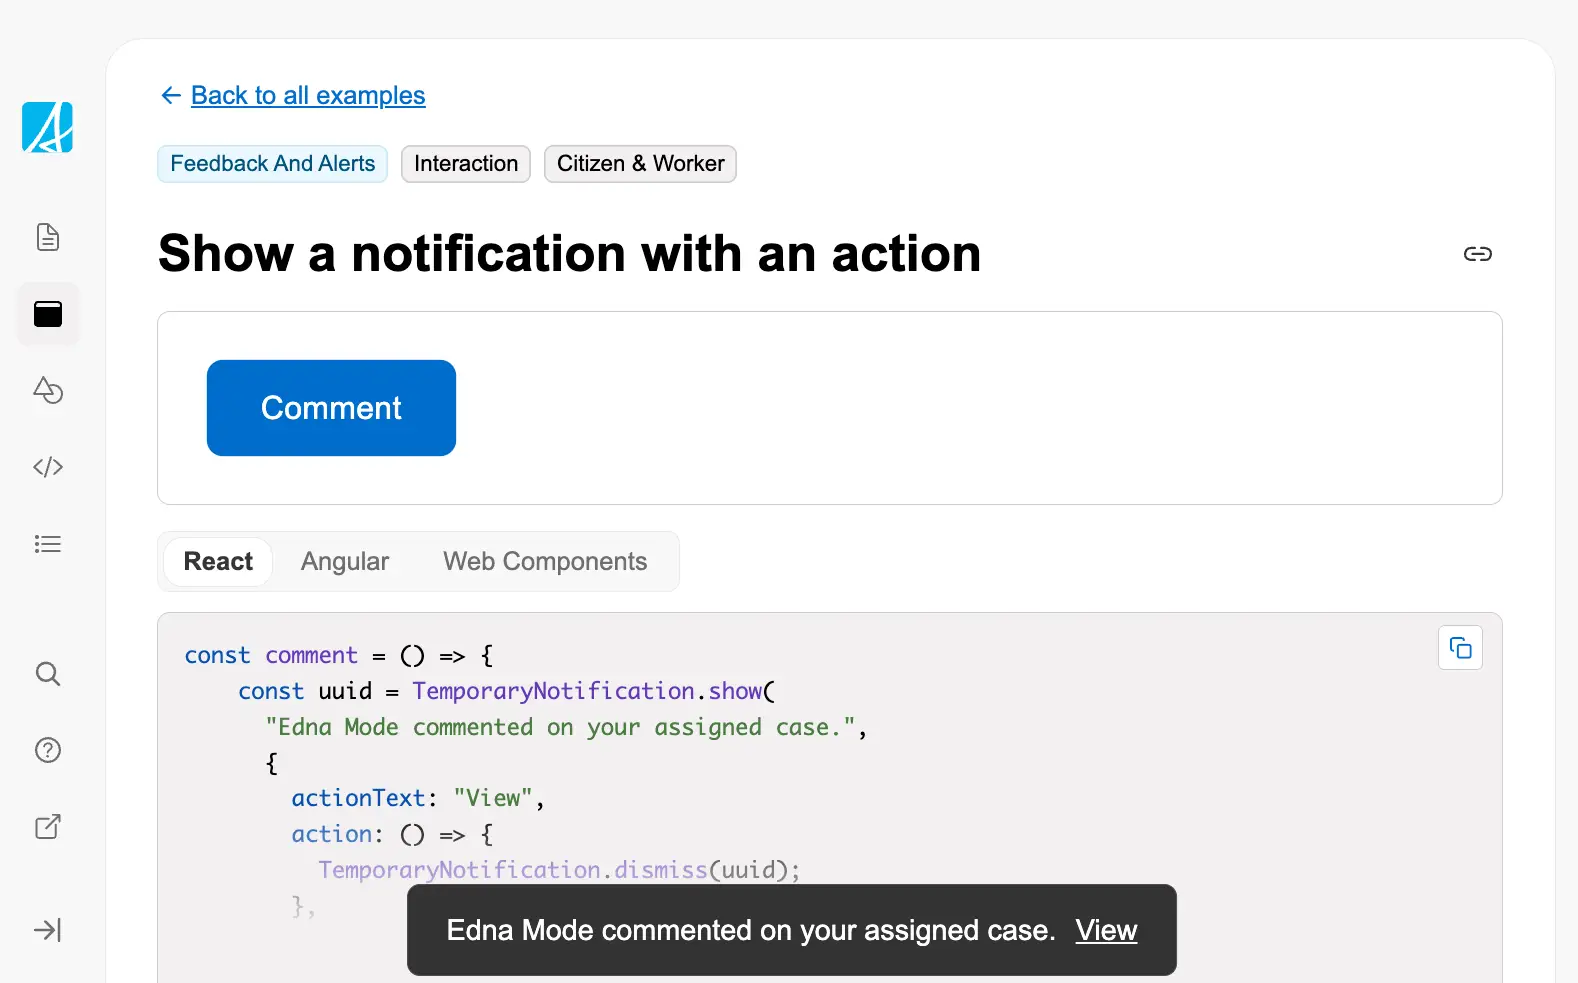The width and height of the screenshot is (1578, 983).
Task: Switch to the Angular code tab
Action: (345, 562)
